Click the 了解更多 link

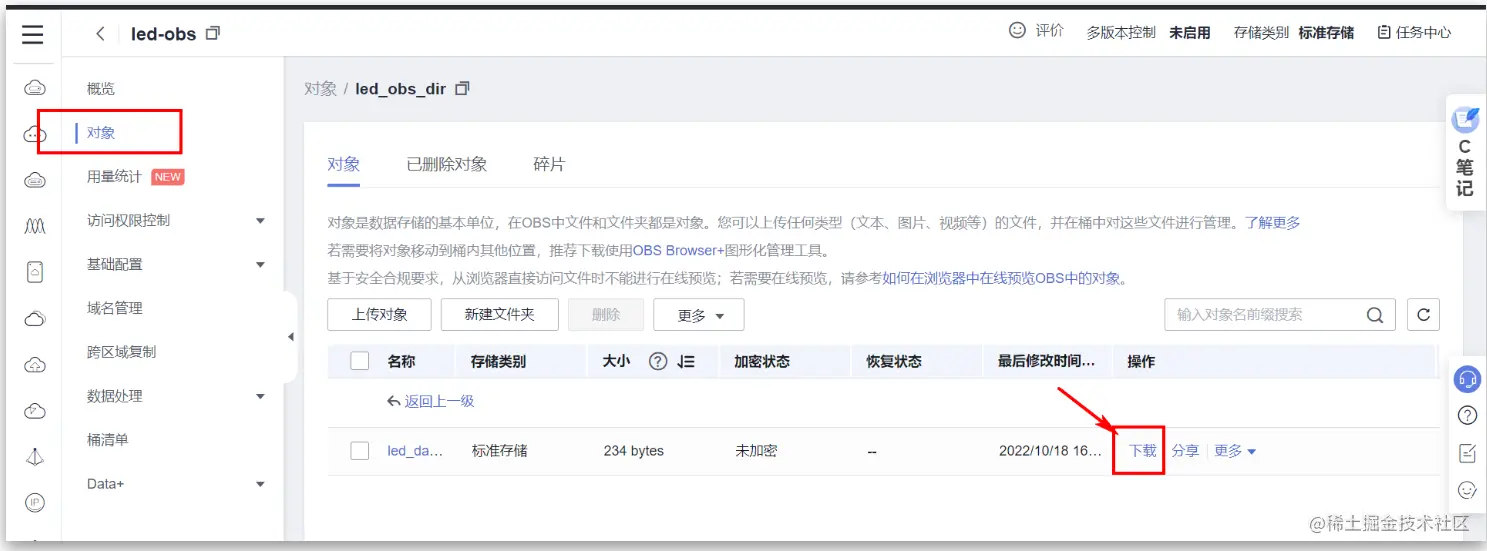(1272, 222)
